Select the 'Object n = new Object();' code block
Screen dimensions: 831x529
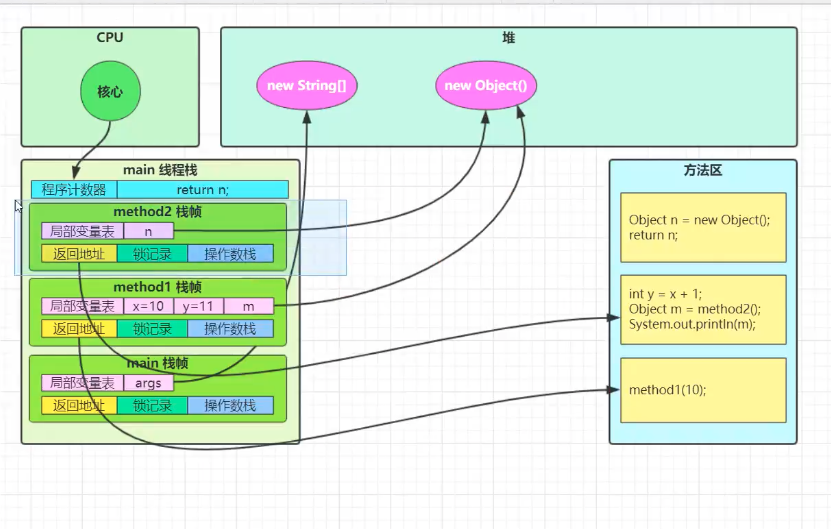(x=703, y=227)
